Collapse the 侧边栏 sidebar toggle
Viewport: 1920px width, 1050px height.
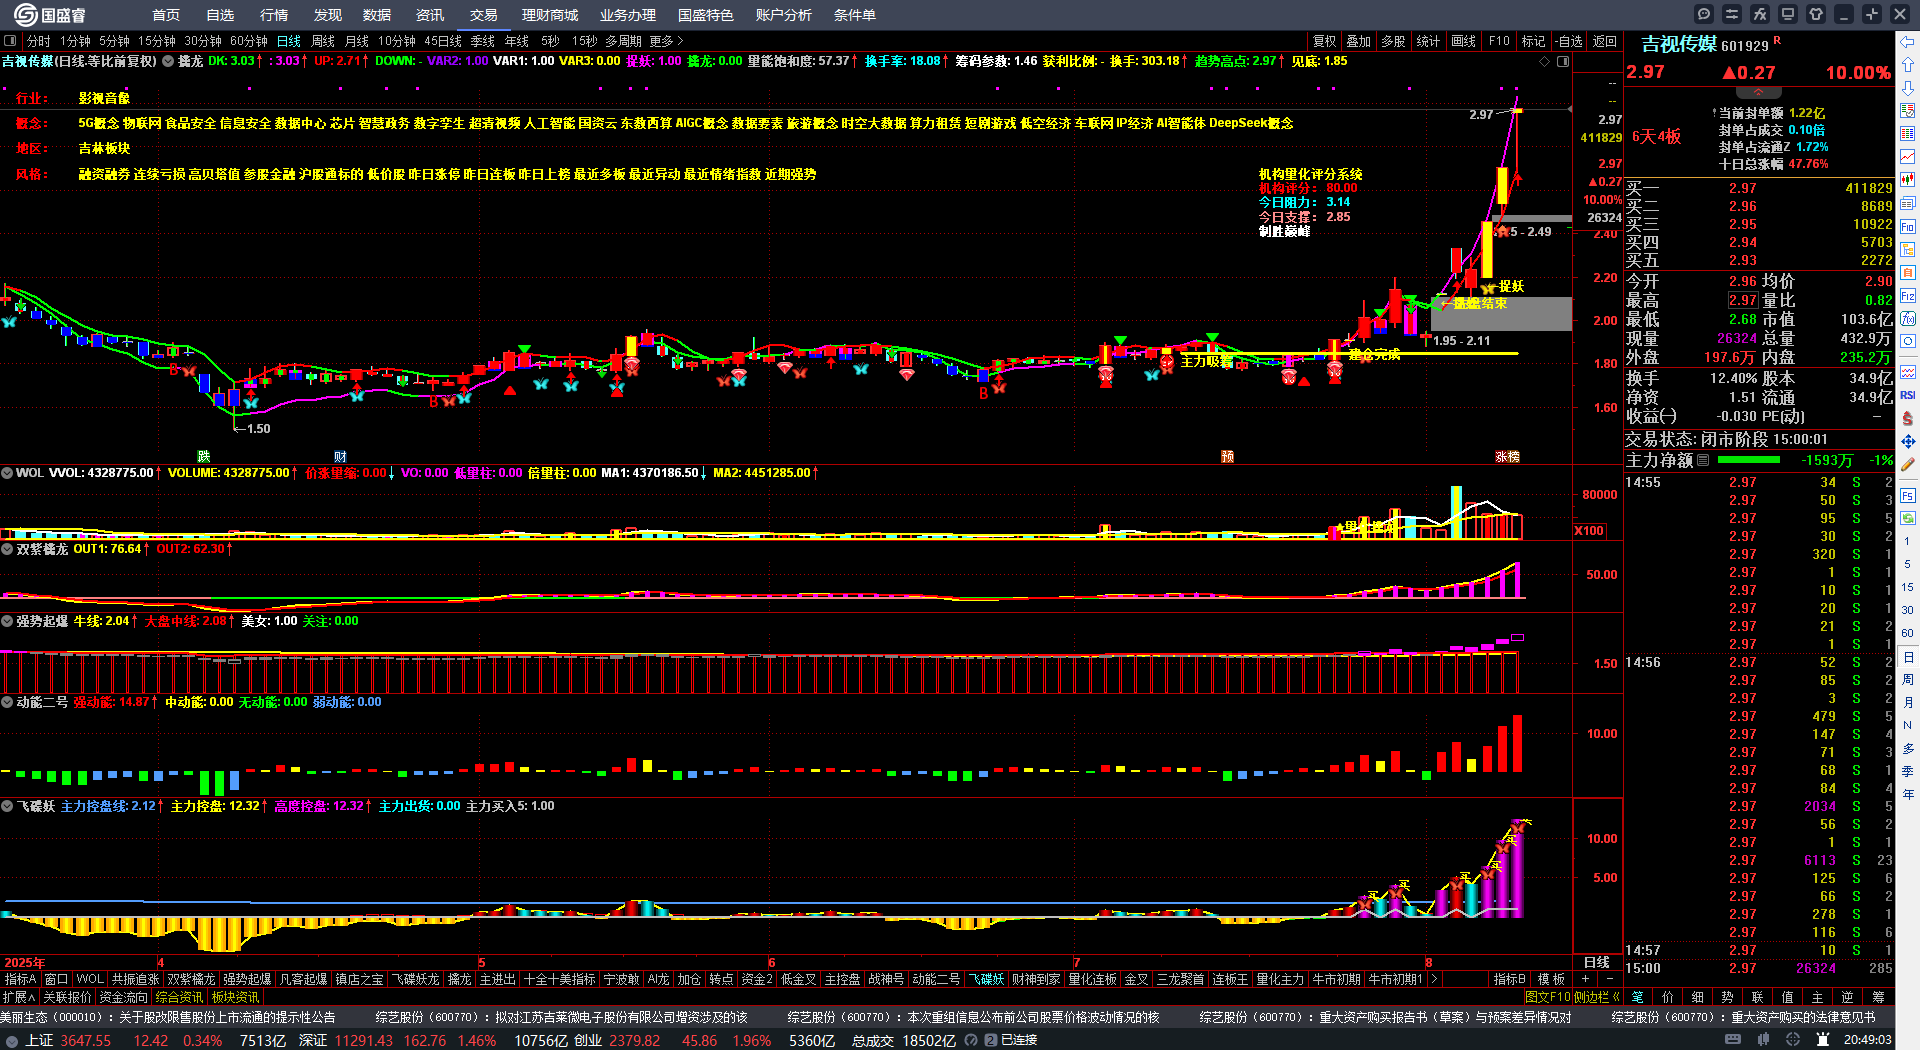pos(1596,997)
